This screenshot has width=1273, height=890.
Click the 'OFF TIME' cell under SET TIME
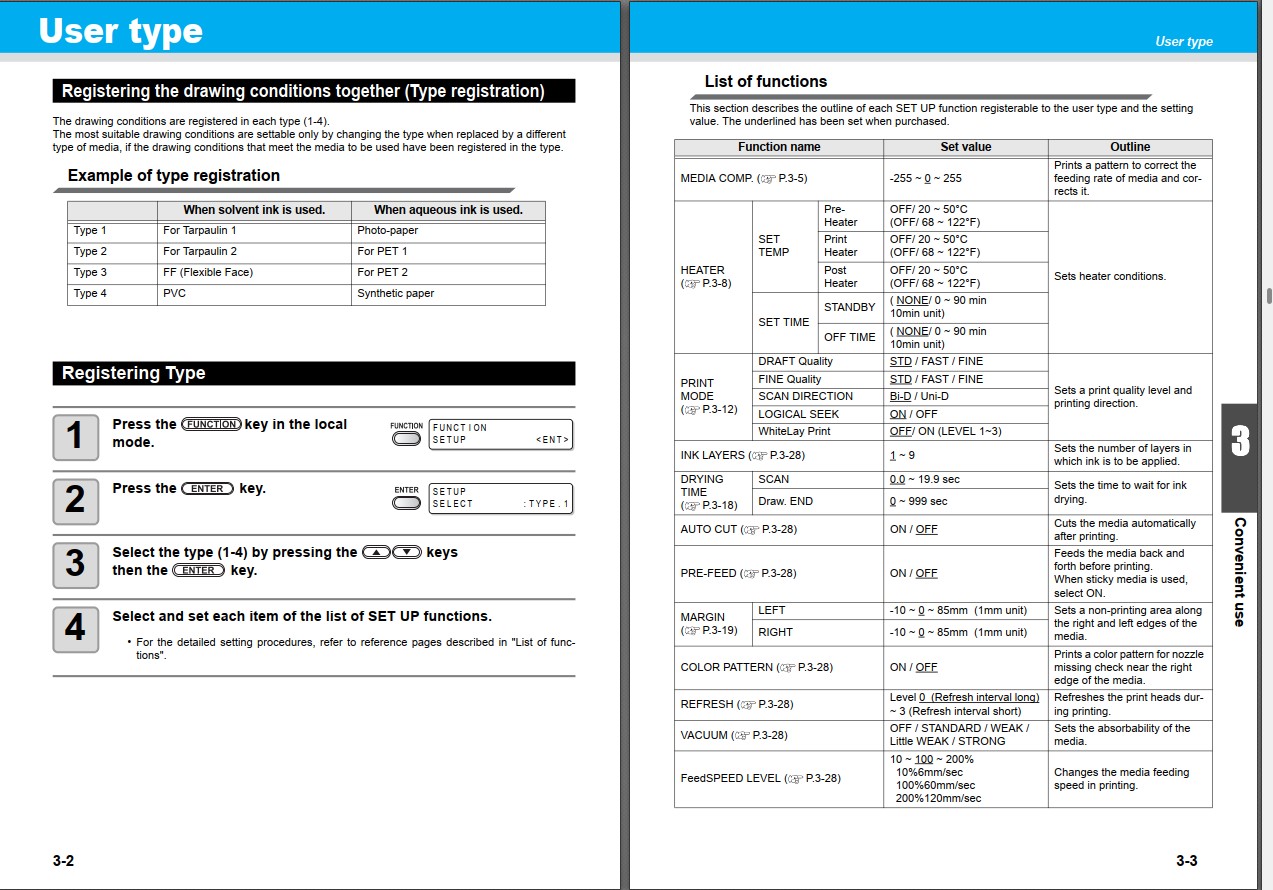click(849, 337)
